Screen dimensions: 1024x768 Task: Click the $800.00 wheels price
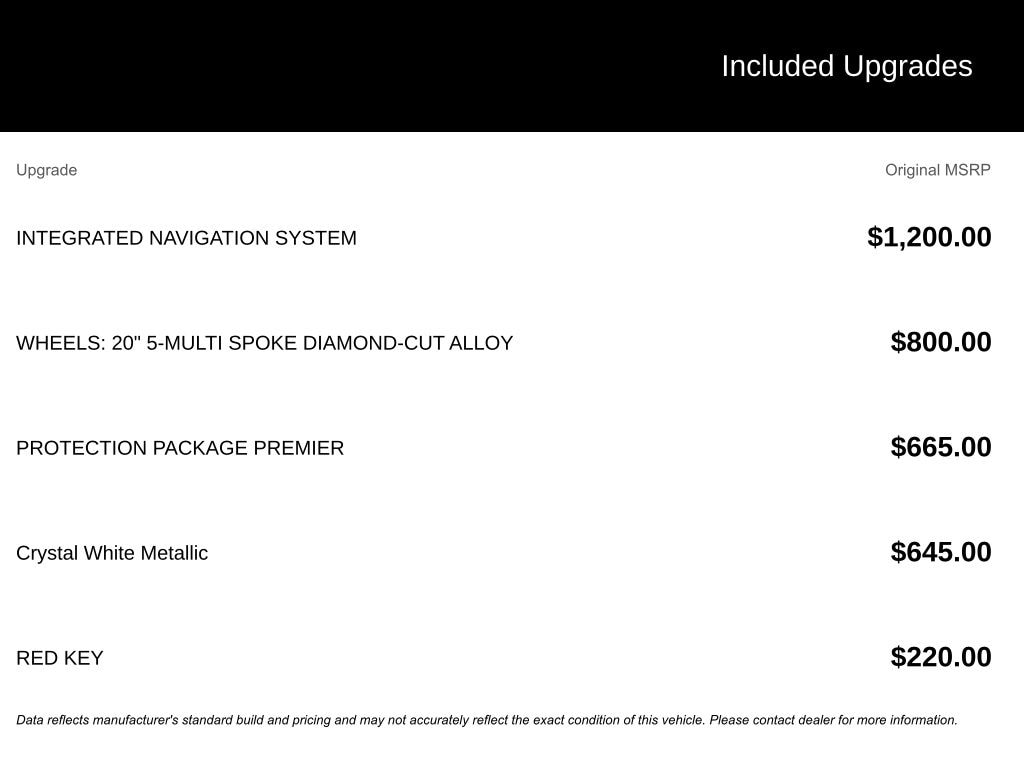click(940, 342)
